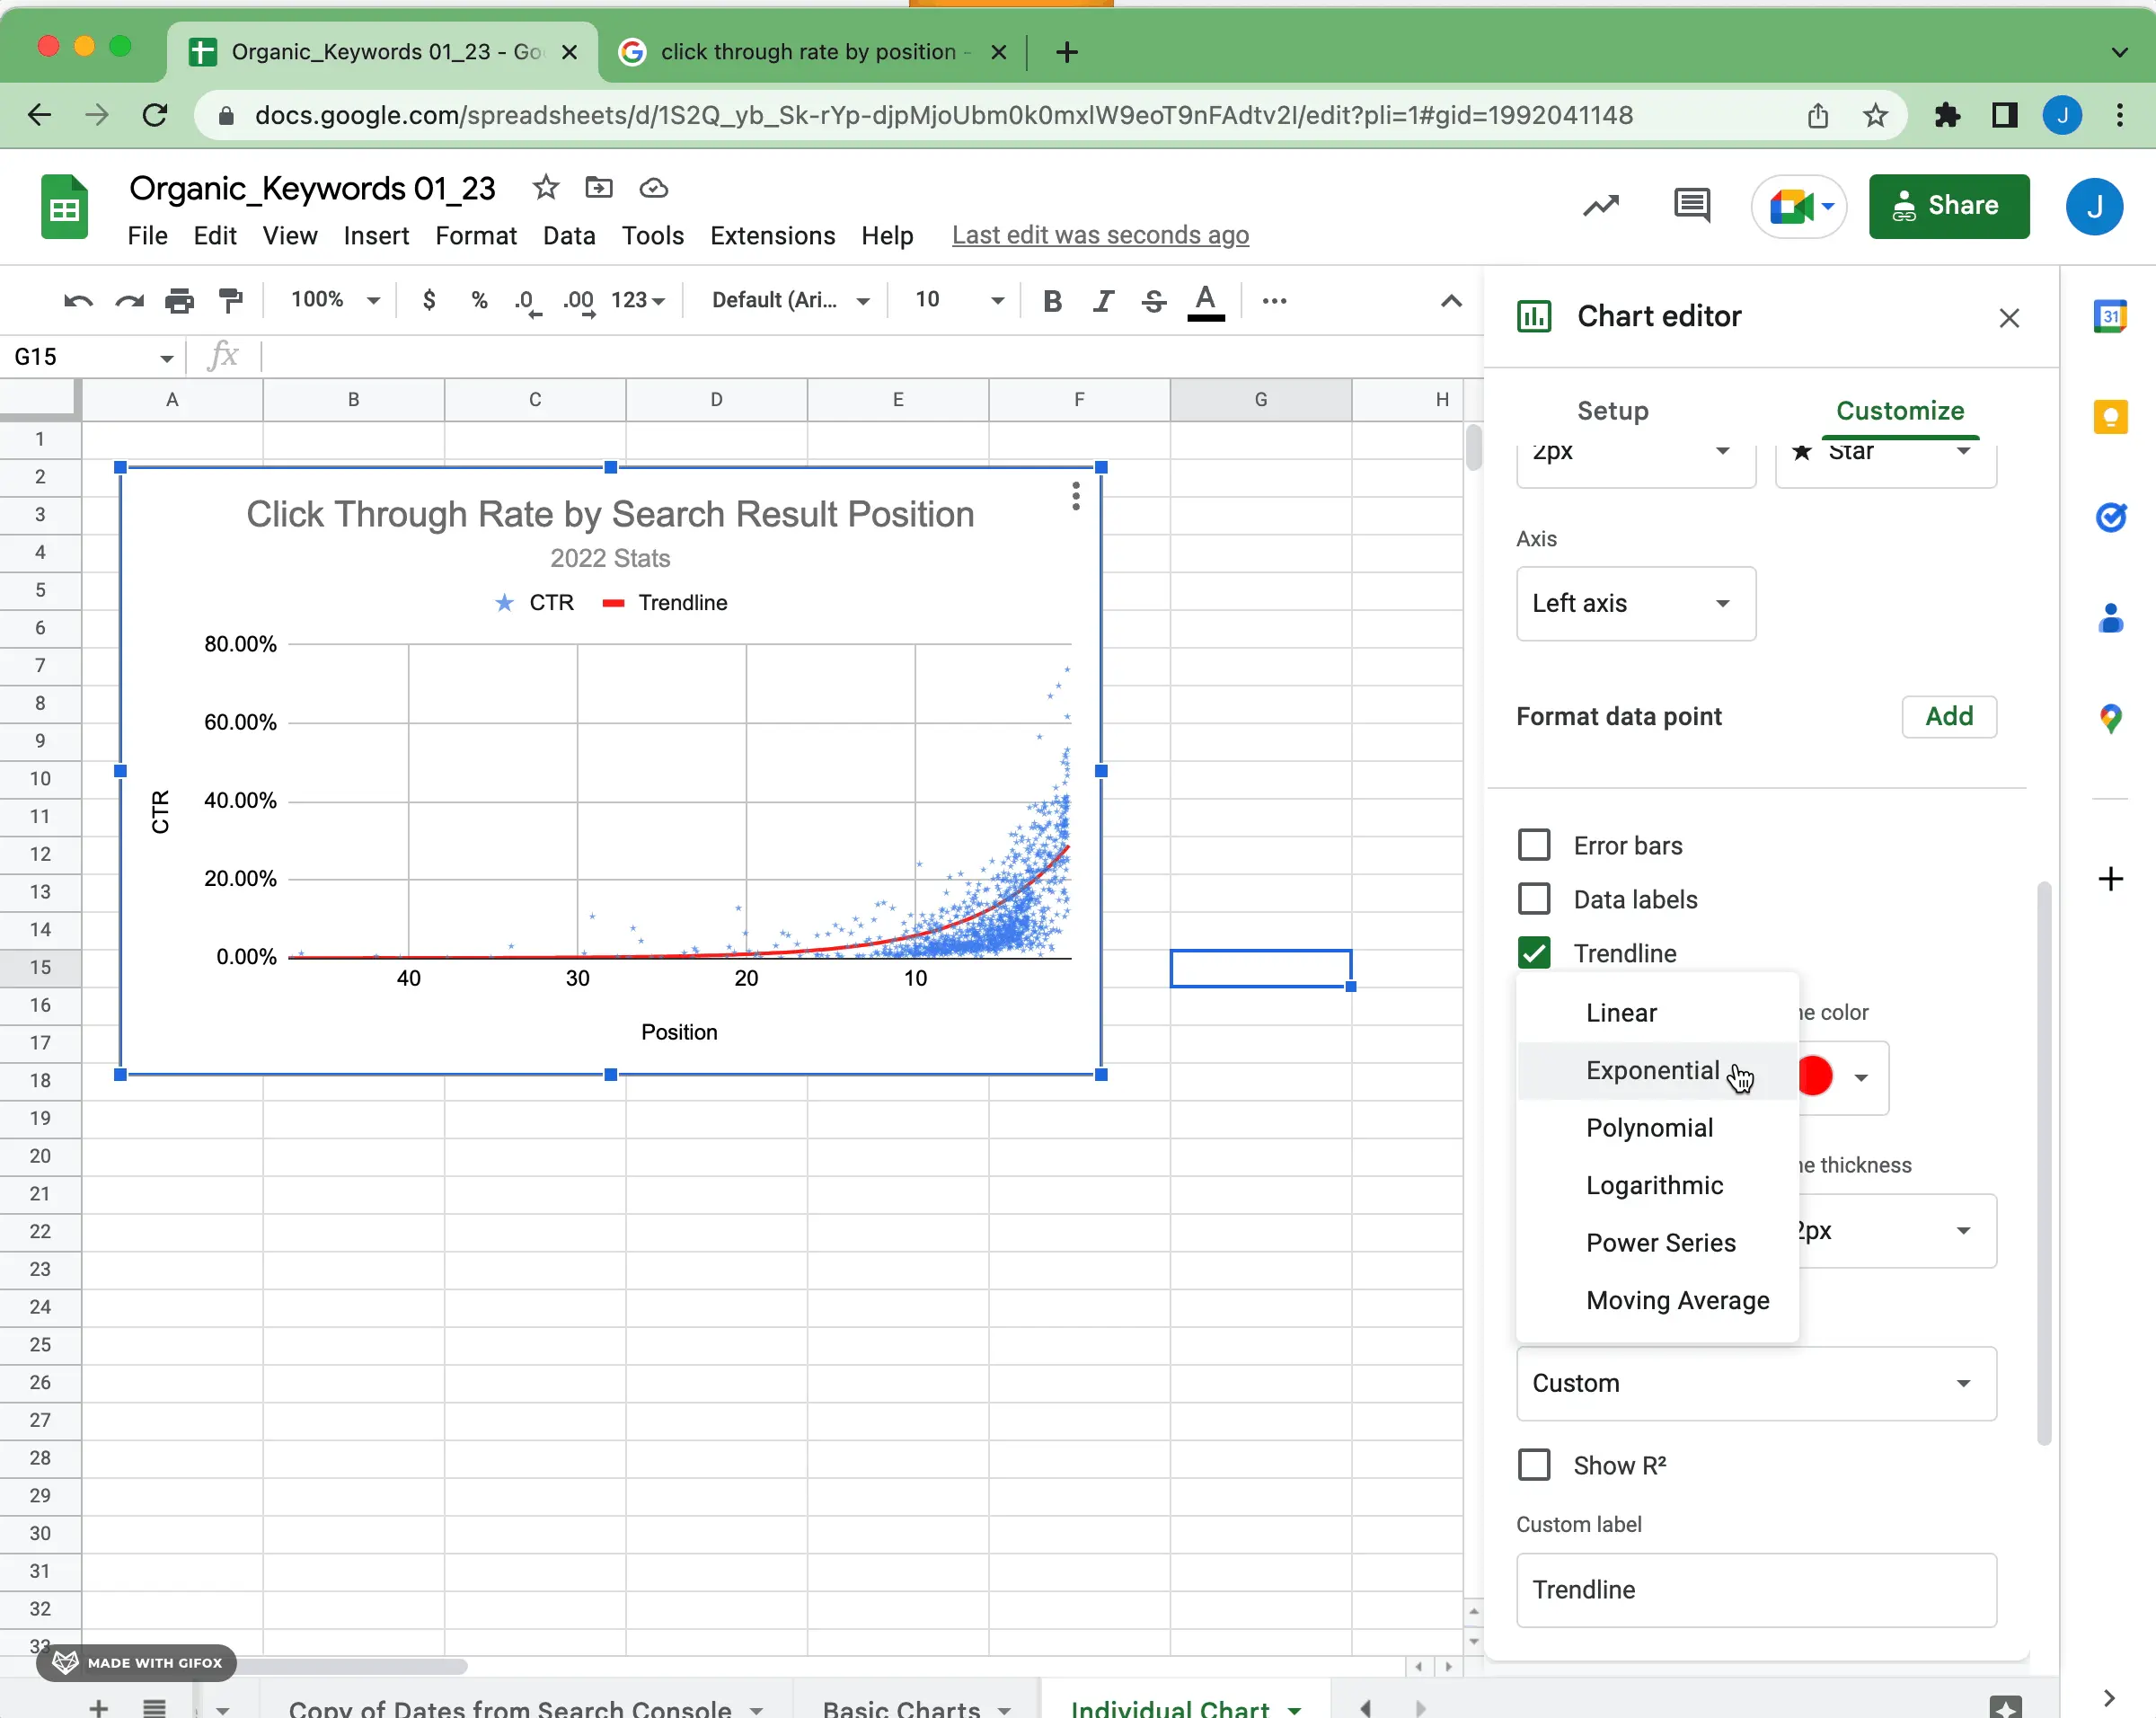2156x1718 pixels.
Task: Select Polynomial trendline type
Action: click(x=1646, y=1128)
